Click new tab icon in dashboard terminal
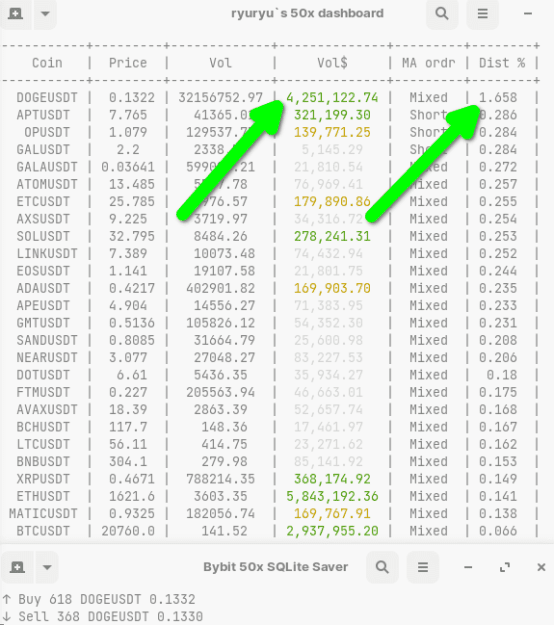This screenshot has height=625, width=554. click(15, 14)
